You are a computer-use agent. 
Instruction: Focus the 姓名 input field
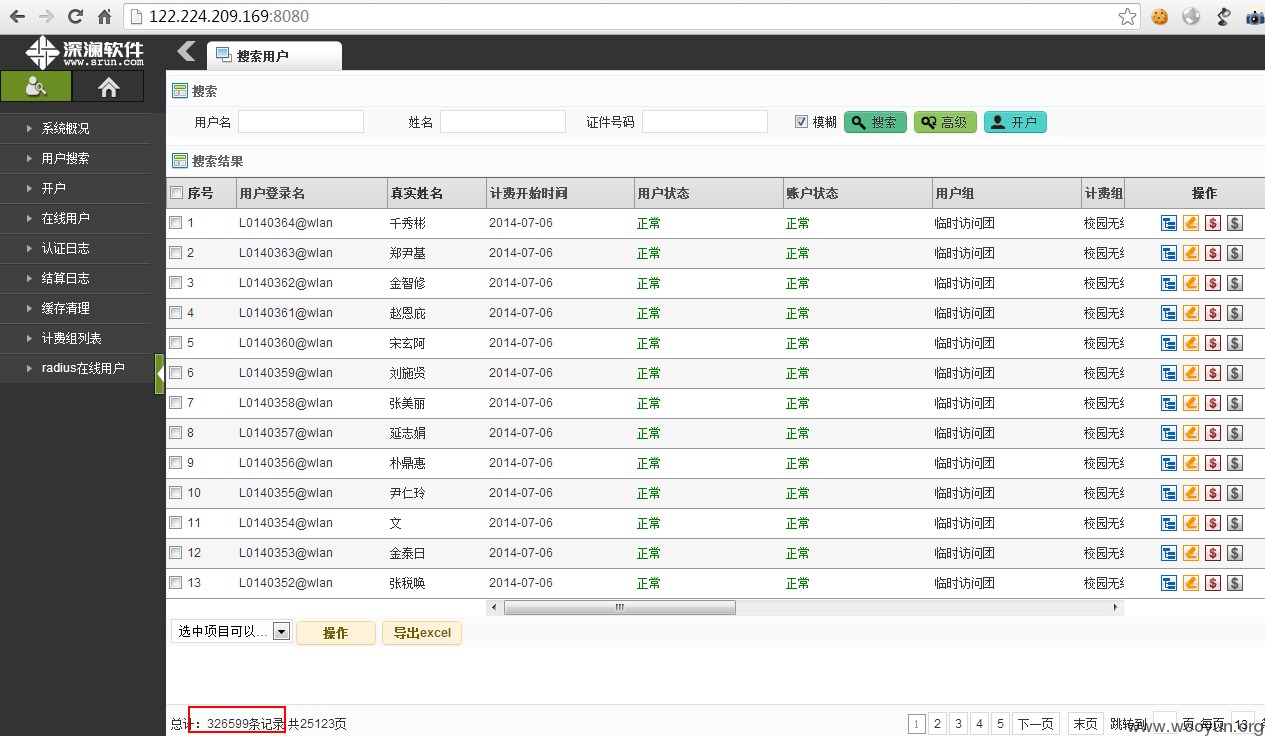pyautogui.click(x=503, y=122)
